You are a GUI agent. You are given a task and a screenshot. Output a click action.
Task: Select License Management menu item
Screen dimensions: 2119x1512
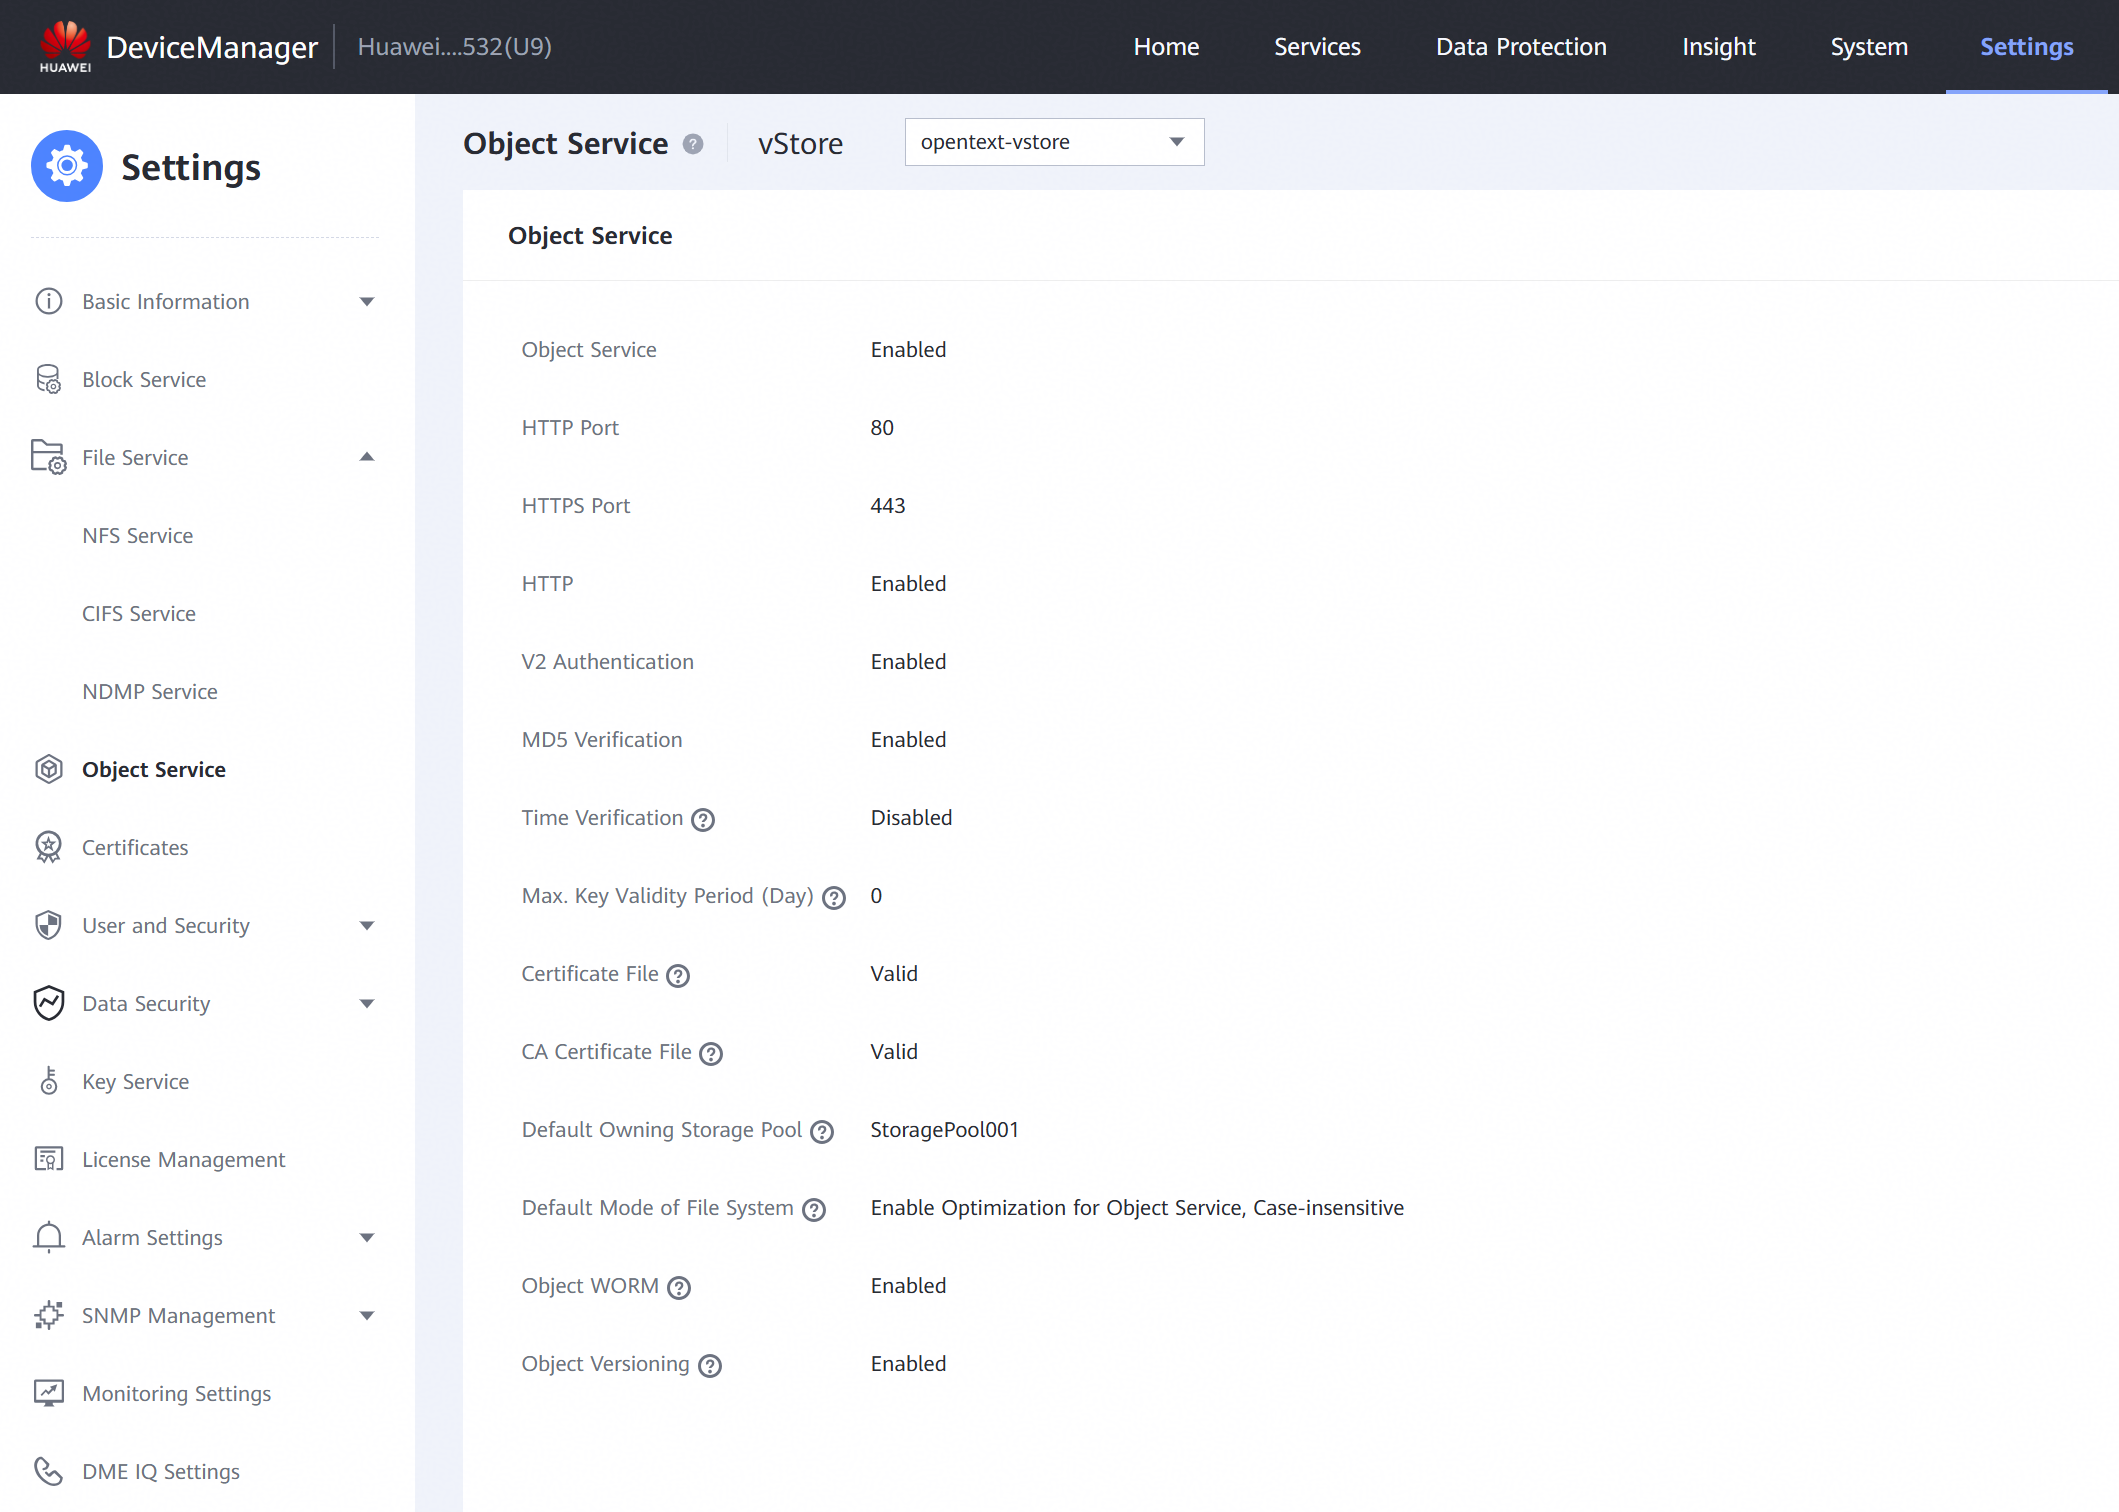184,1159
